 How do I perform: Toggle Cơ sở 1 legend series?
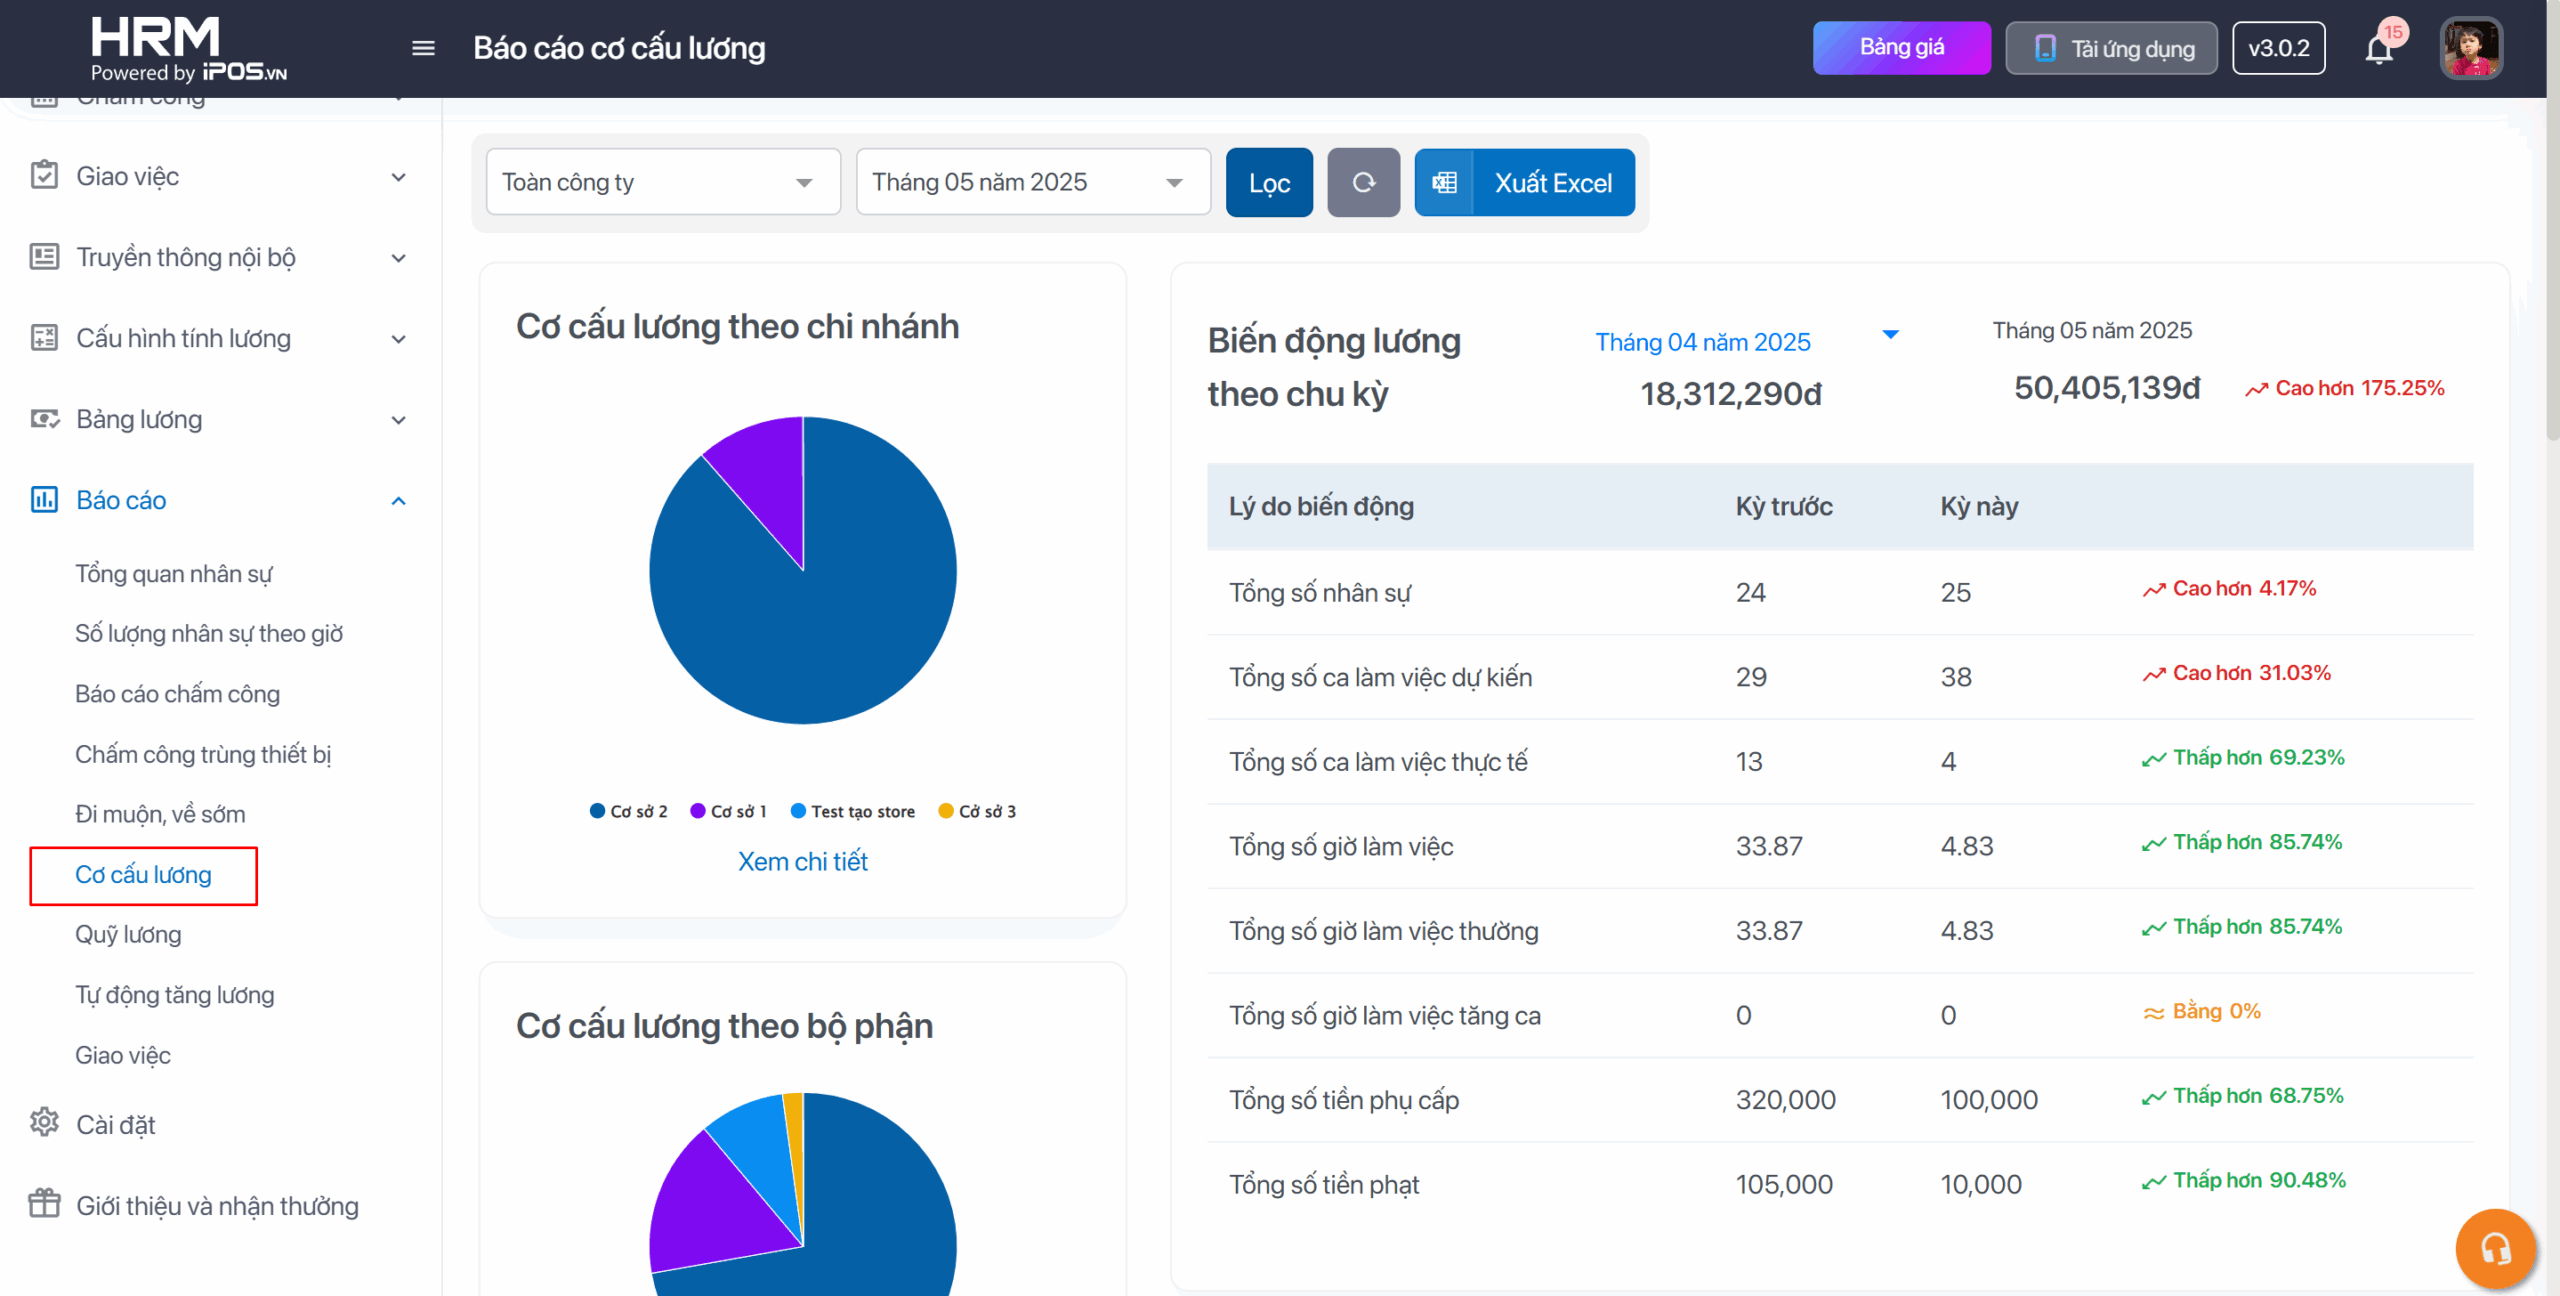pos(729,811)
